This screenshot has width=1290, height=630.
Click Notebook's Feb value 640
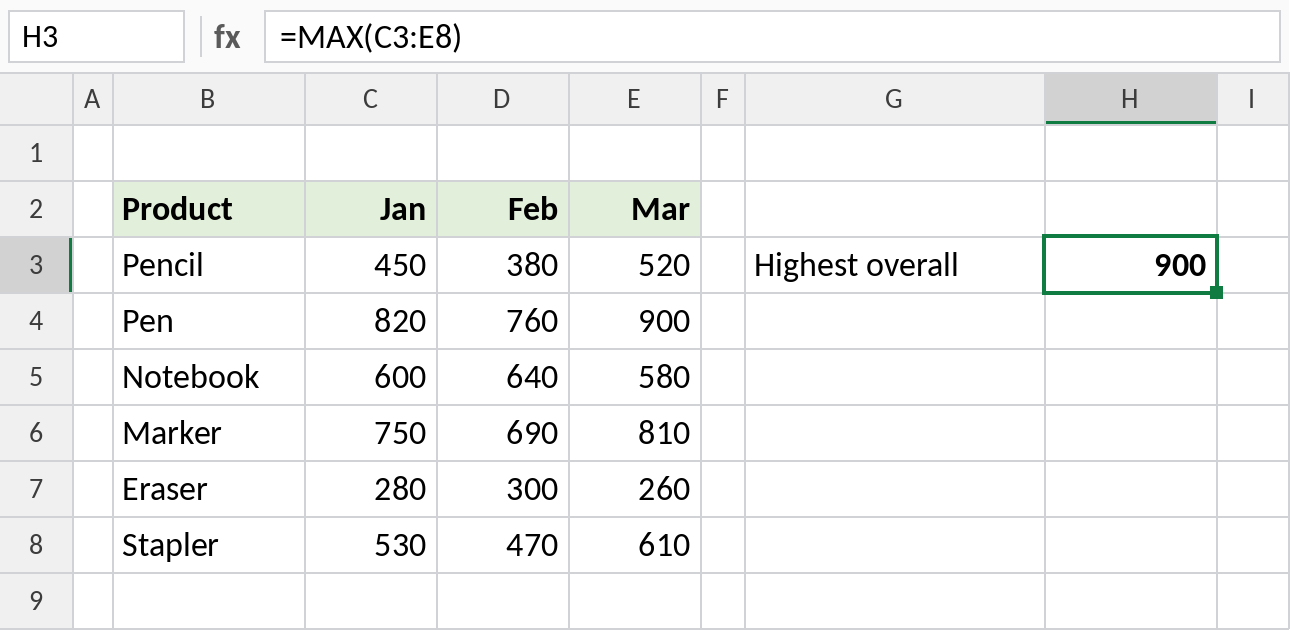503,377
